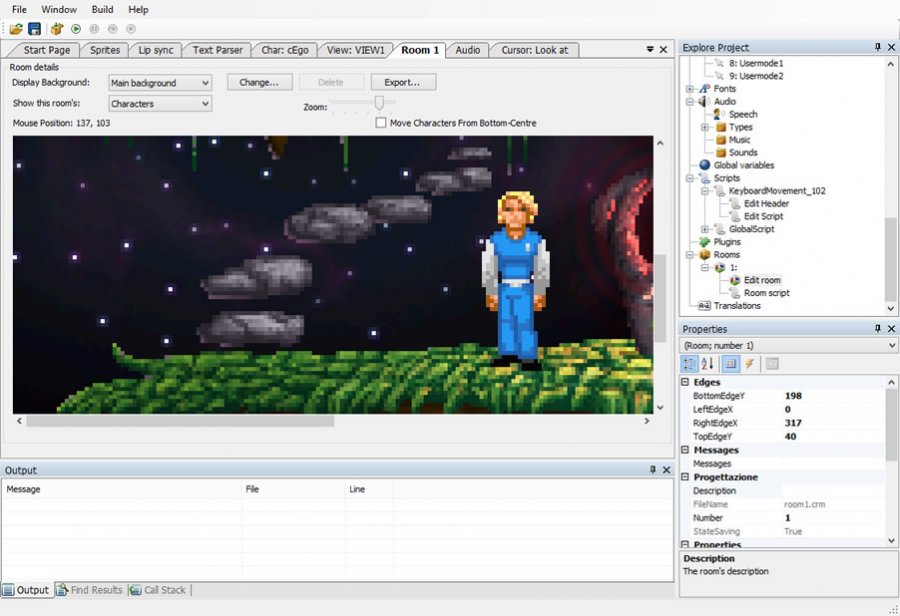
Task: Switch to the Sprites tab
Action: pos(105,50)
